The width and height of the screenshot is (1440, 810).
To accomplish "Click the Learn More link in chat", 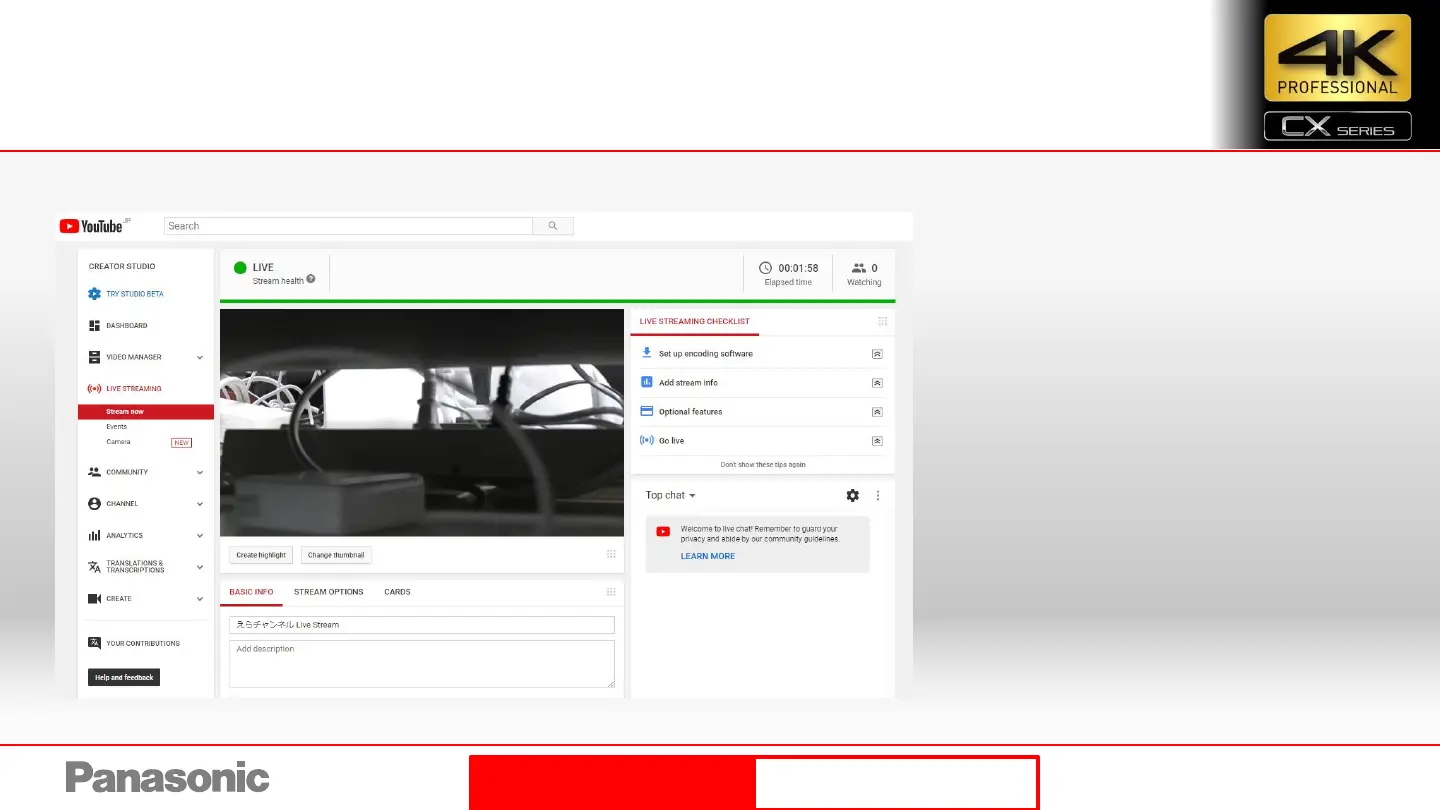I will click(707, 556).
